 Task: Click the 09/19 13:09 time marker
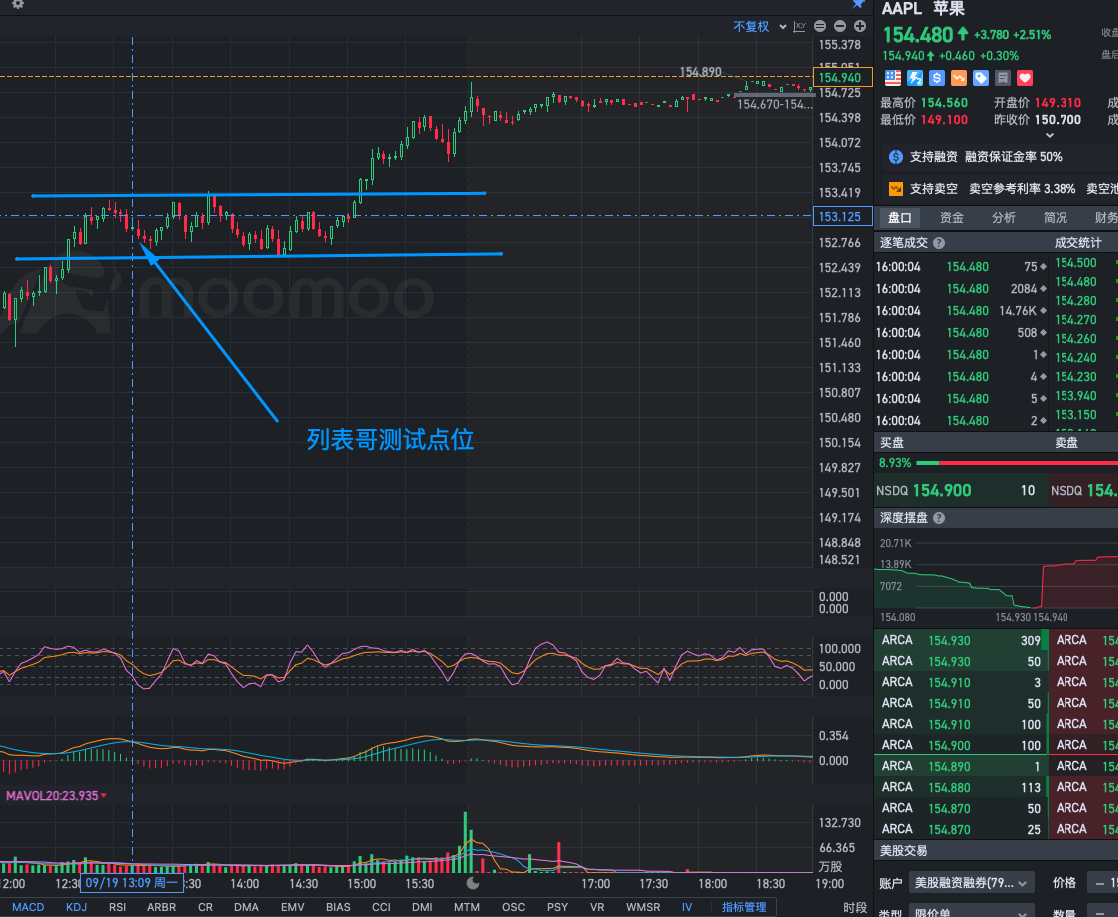click(x=132, y=883)
